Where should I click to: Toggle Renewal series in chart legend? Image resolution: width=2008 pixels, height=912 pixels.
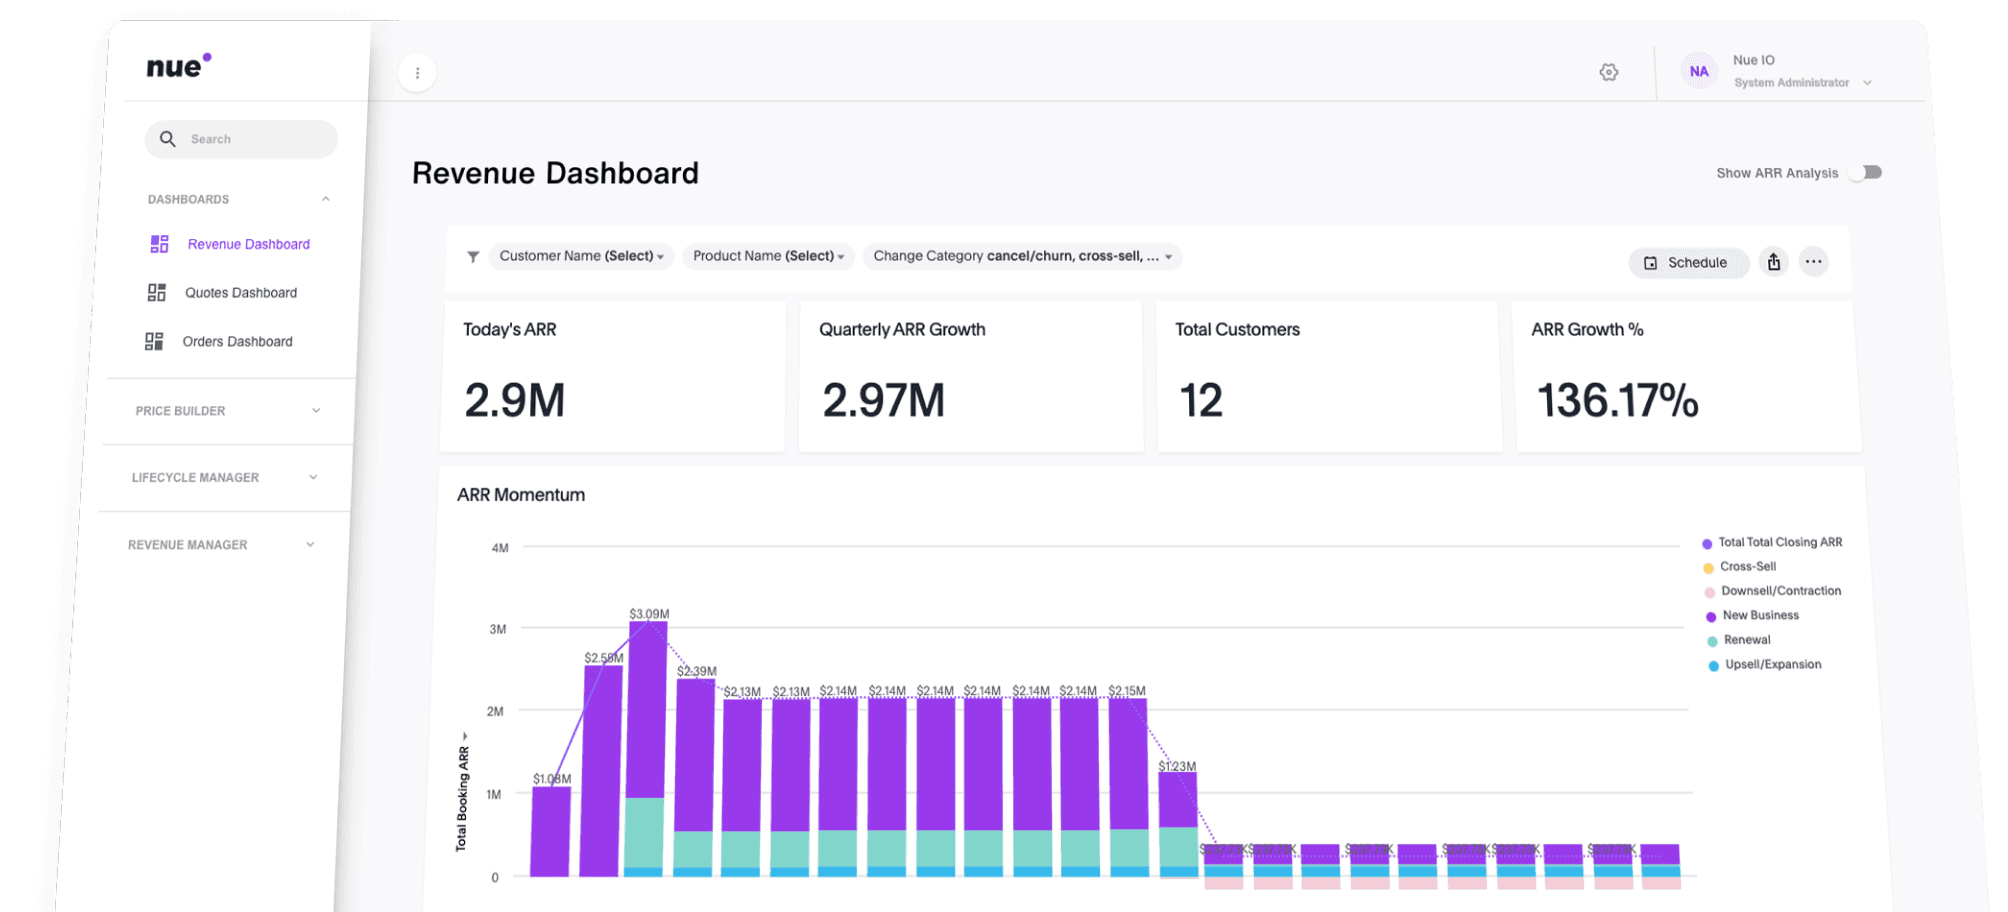[1746, 640]
